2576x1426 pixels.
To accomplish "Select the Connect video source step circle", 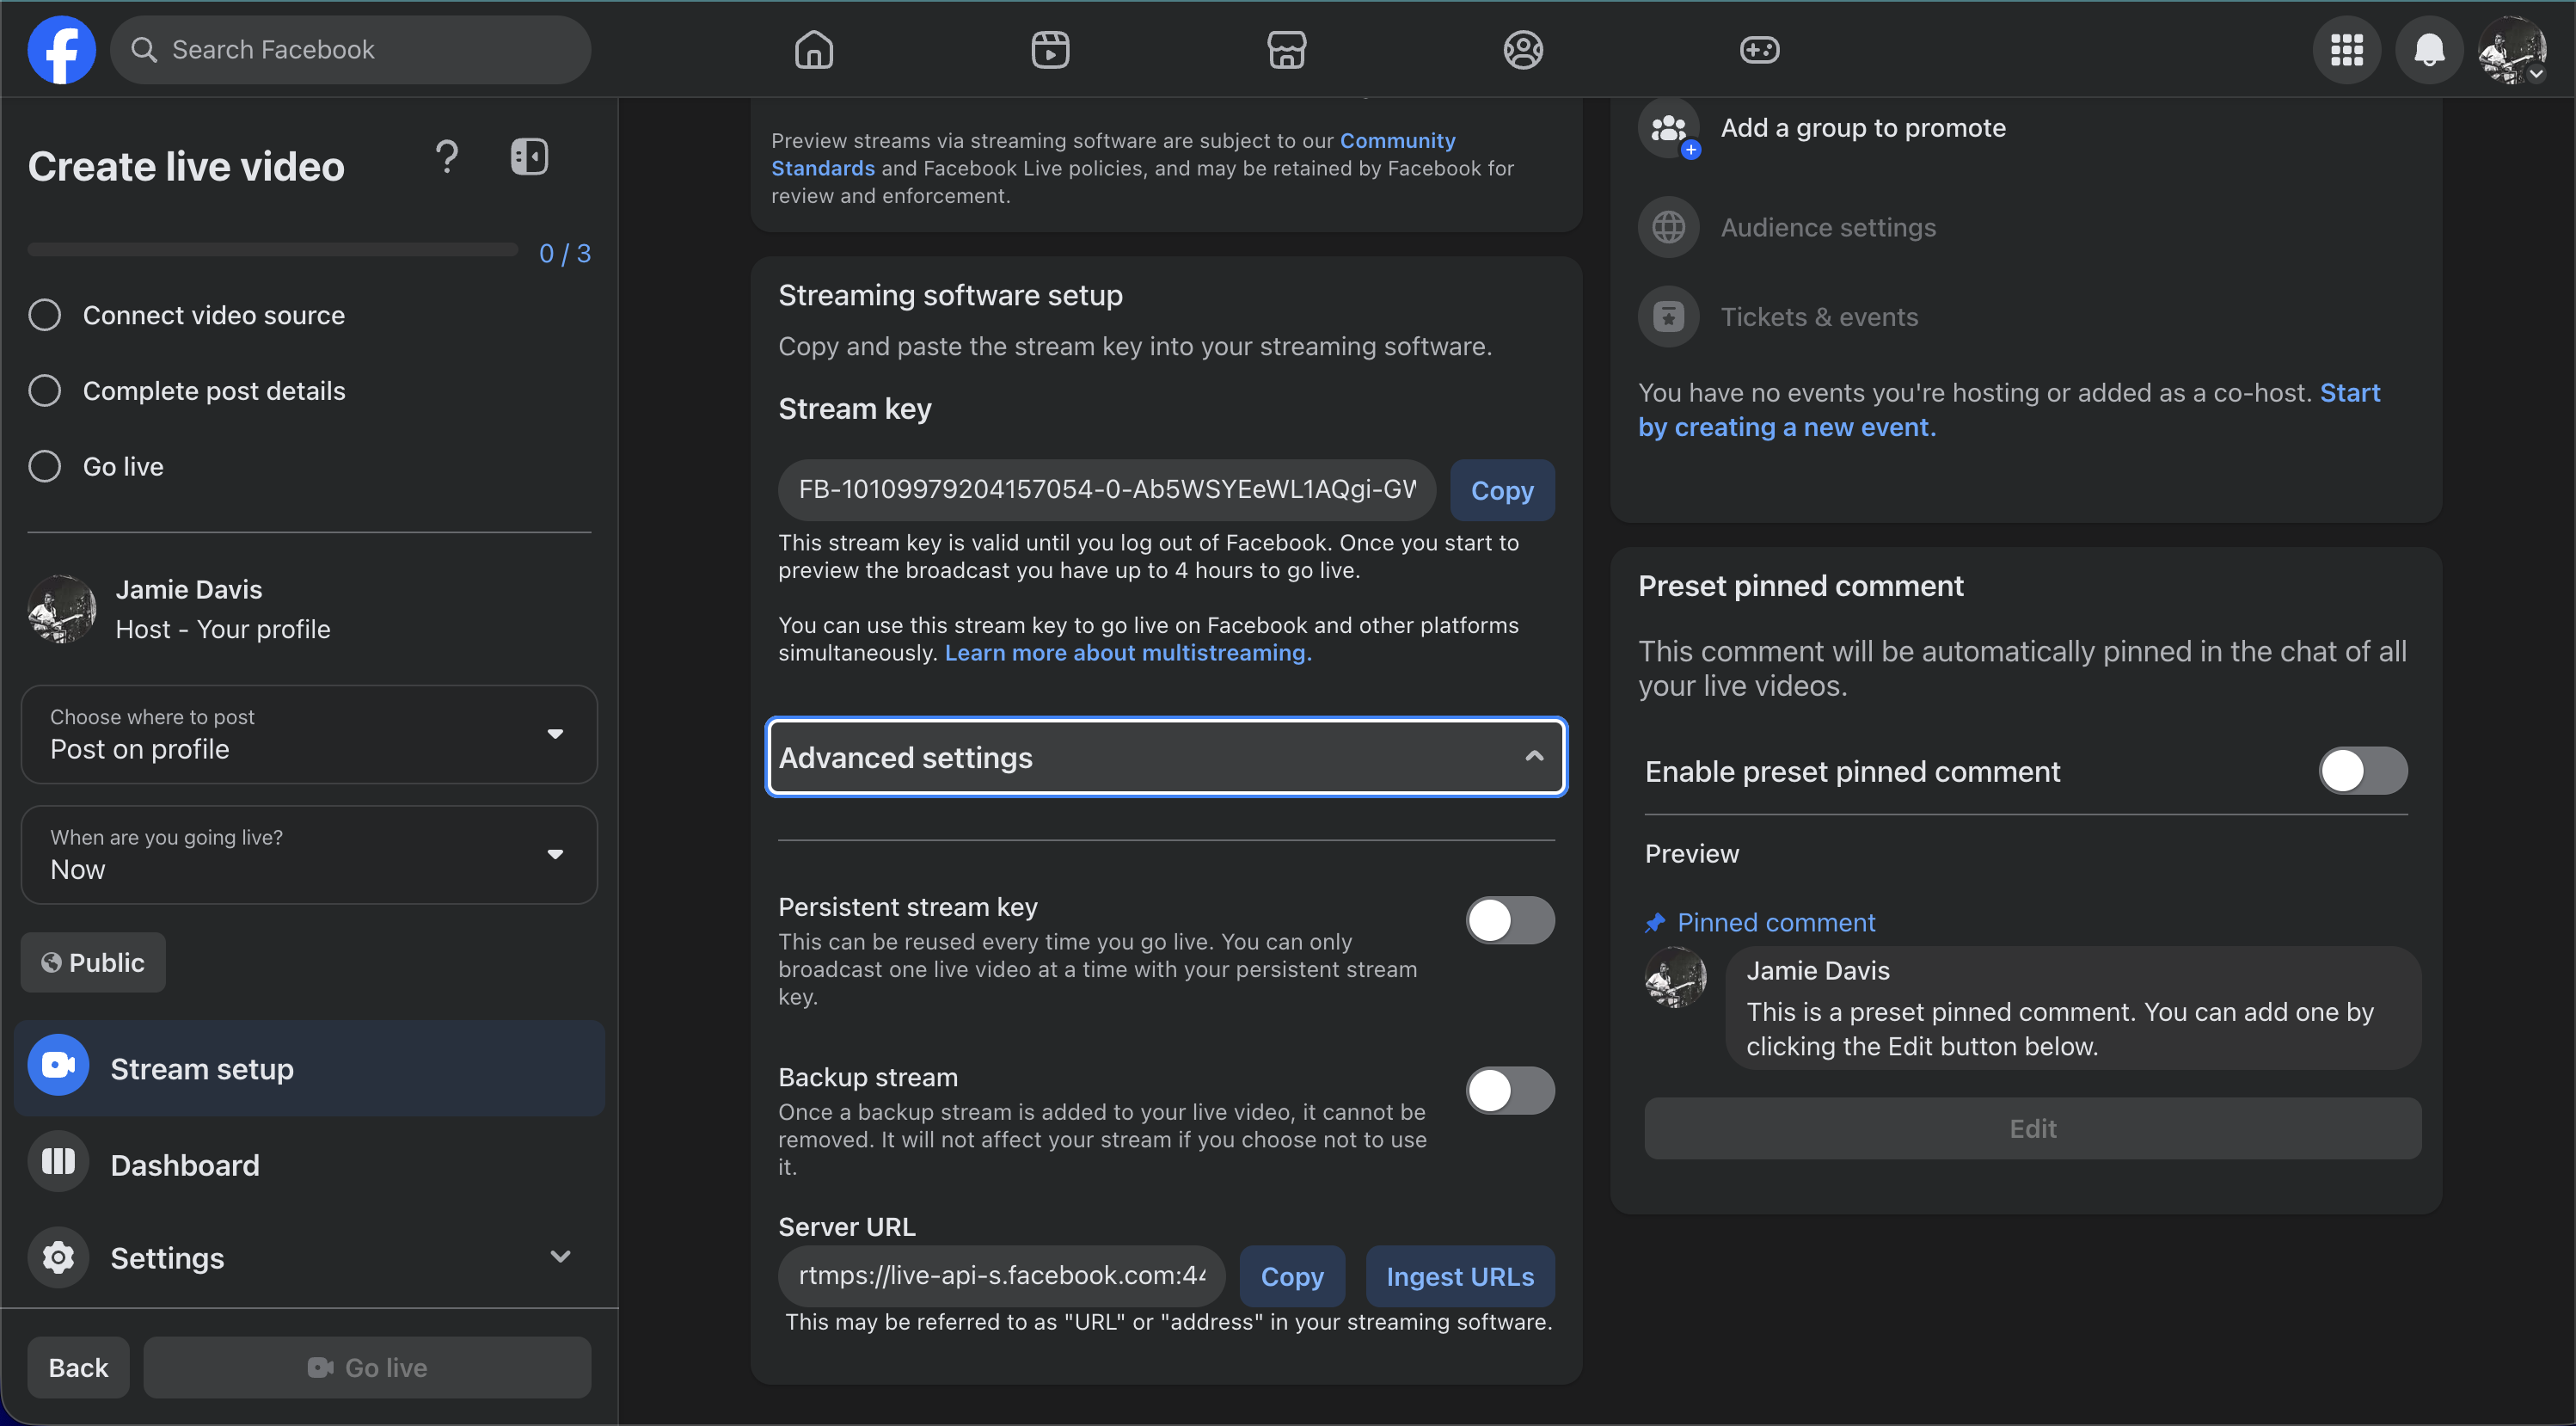I will [45, 315].
